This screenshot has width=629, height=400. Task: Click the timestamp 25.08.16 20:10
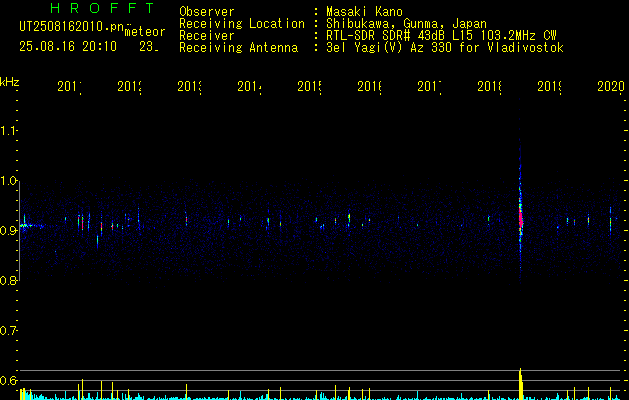(x=68, y=47)
